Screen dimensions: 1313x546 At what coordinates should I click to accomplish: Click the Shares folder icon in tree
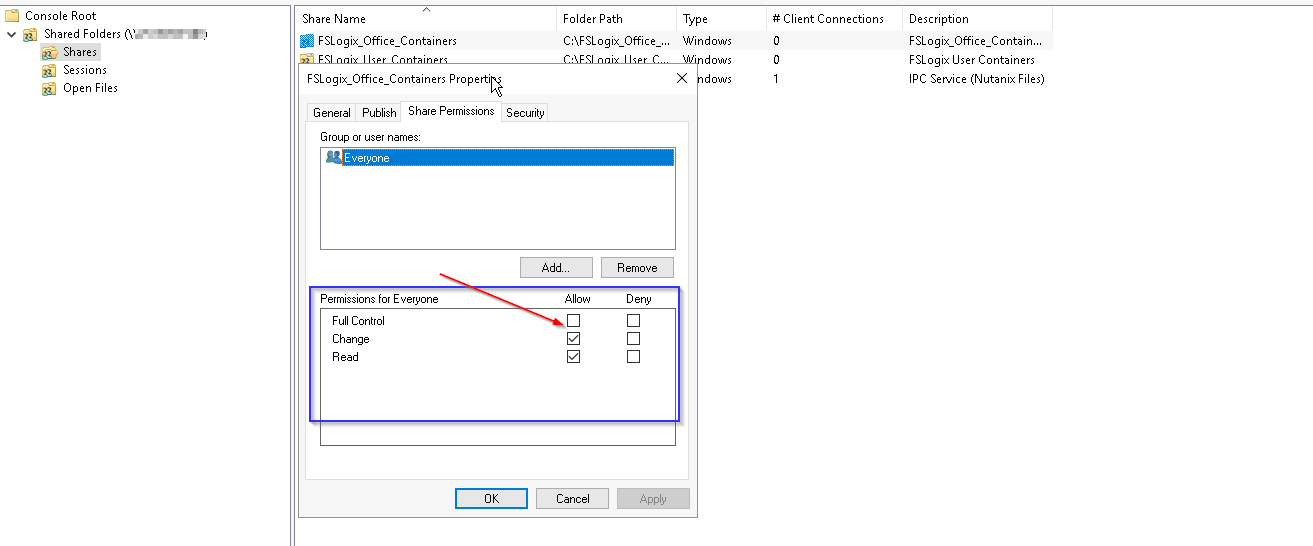[x=49, y=52]
